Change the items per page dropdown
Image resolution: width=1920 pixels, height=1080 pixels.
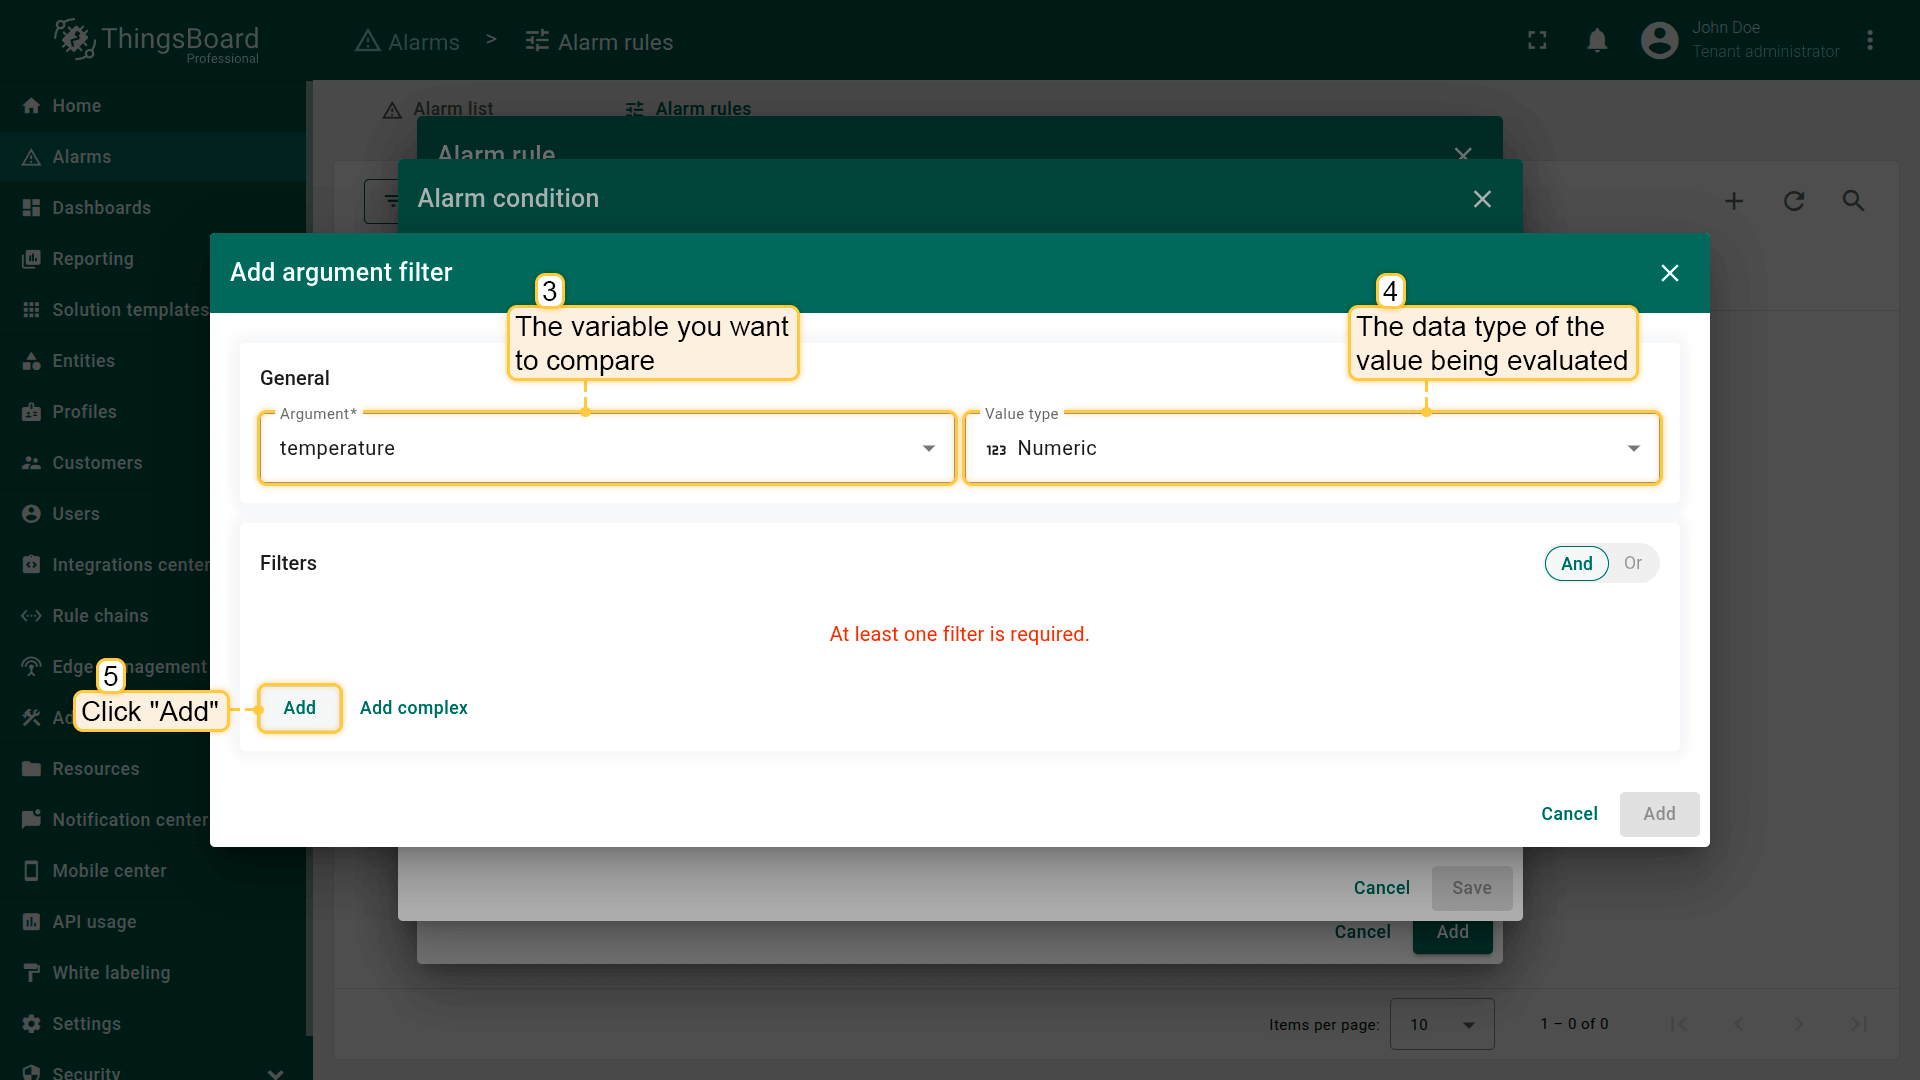1441,1024
